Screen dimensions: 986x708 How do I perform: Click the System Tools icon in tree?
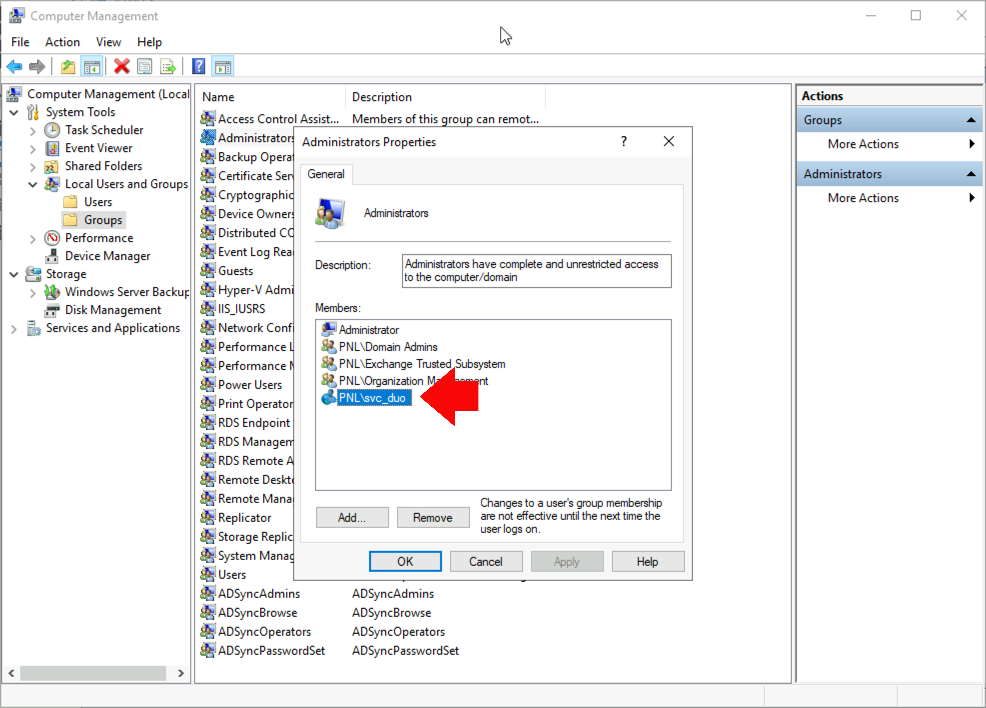[x=33, y=112]
